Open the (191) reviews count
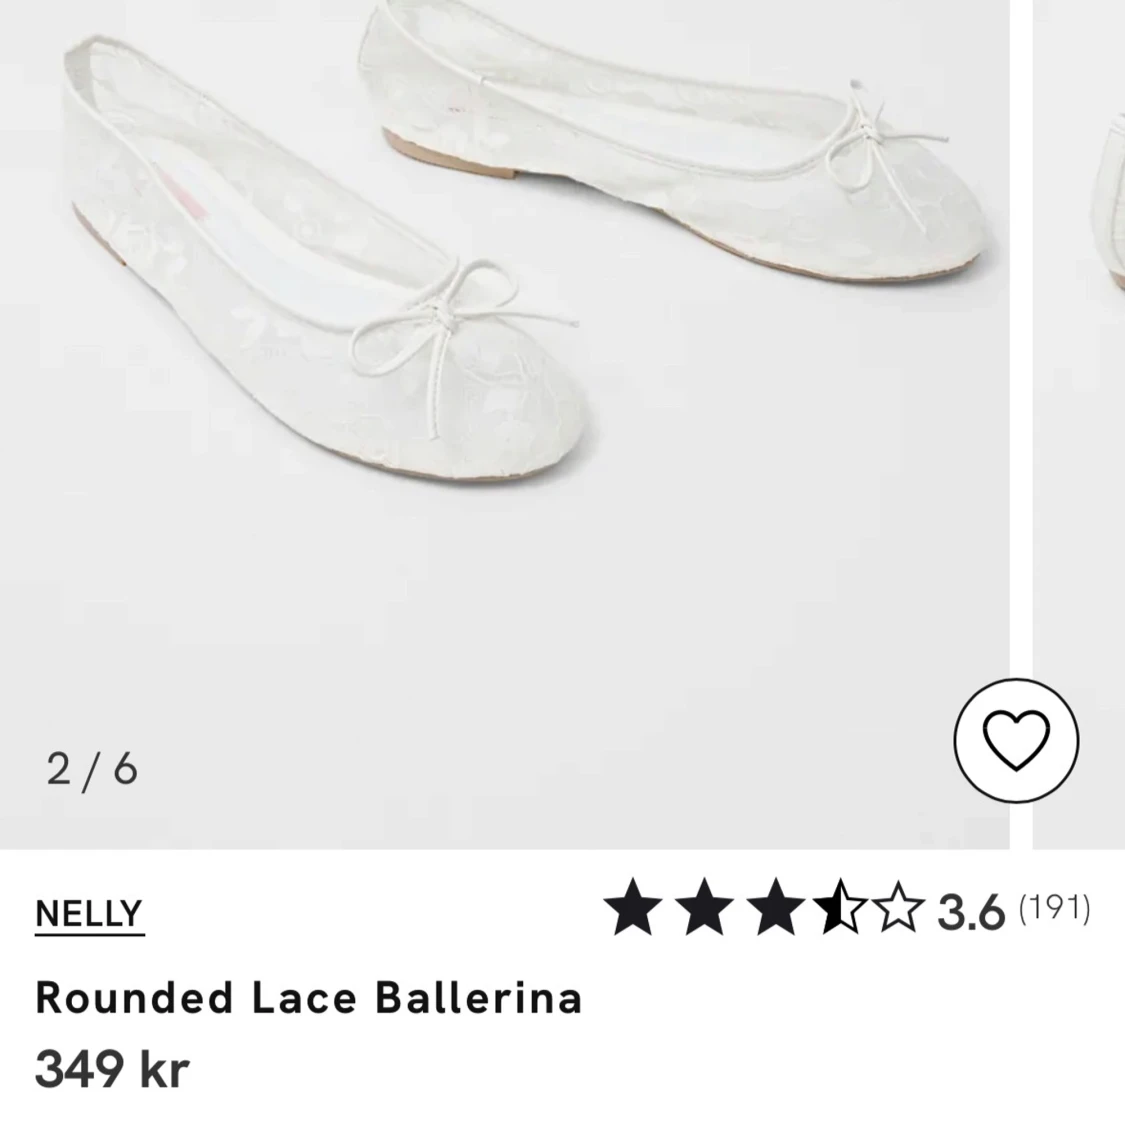The width and height of the screenshot is (1125, 1125). coord(1055,908)
